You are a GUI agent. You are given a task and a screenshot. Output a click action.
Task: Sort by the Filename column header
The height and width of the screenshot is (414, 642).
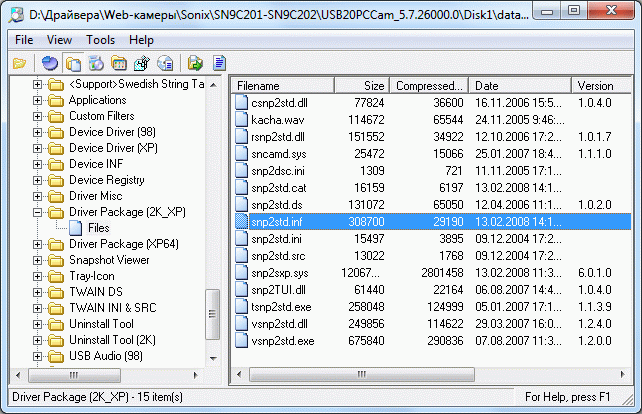tap(283, 86)
